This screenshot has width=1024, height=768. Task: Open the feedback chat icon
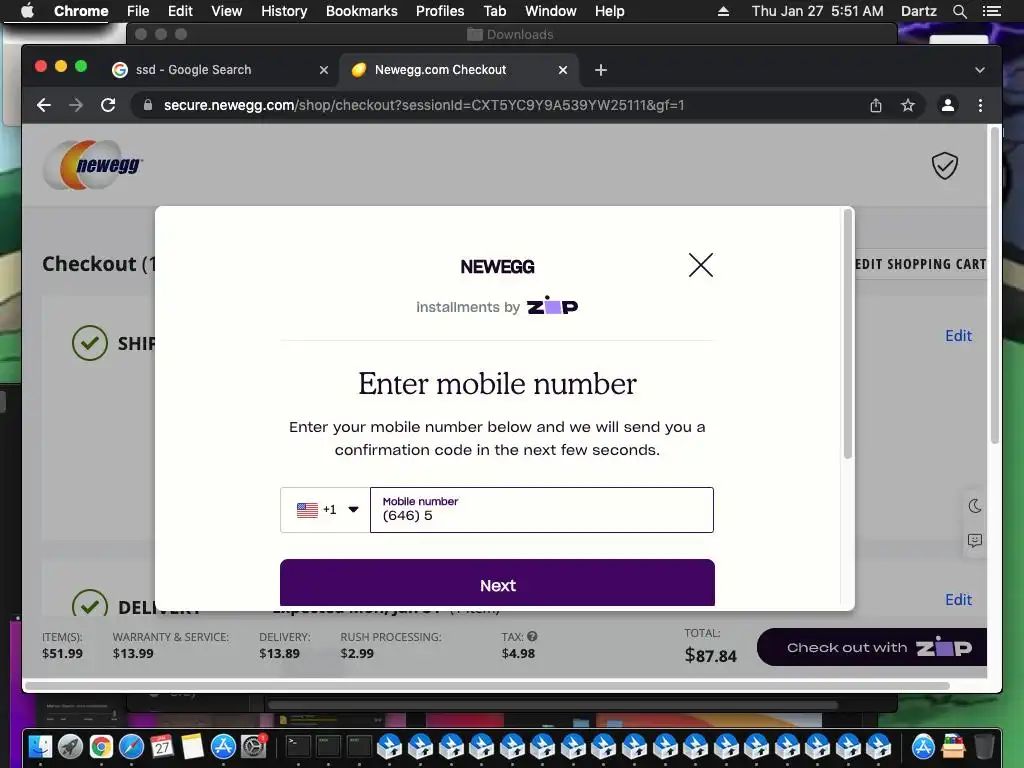974,541
